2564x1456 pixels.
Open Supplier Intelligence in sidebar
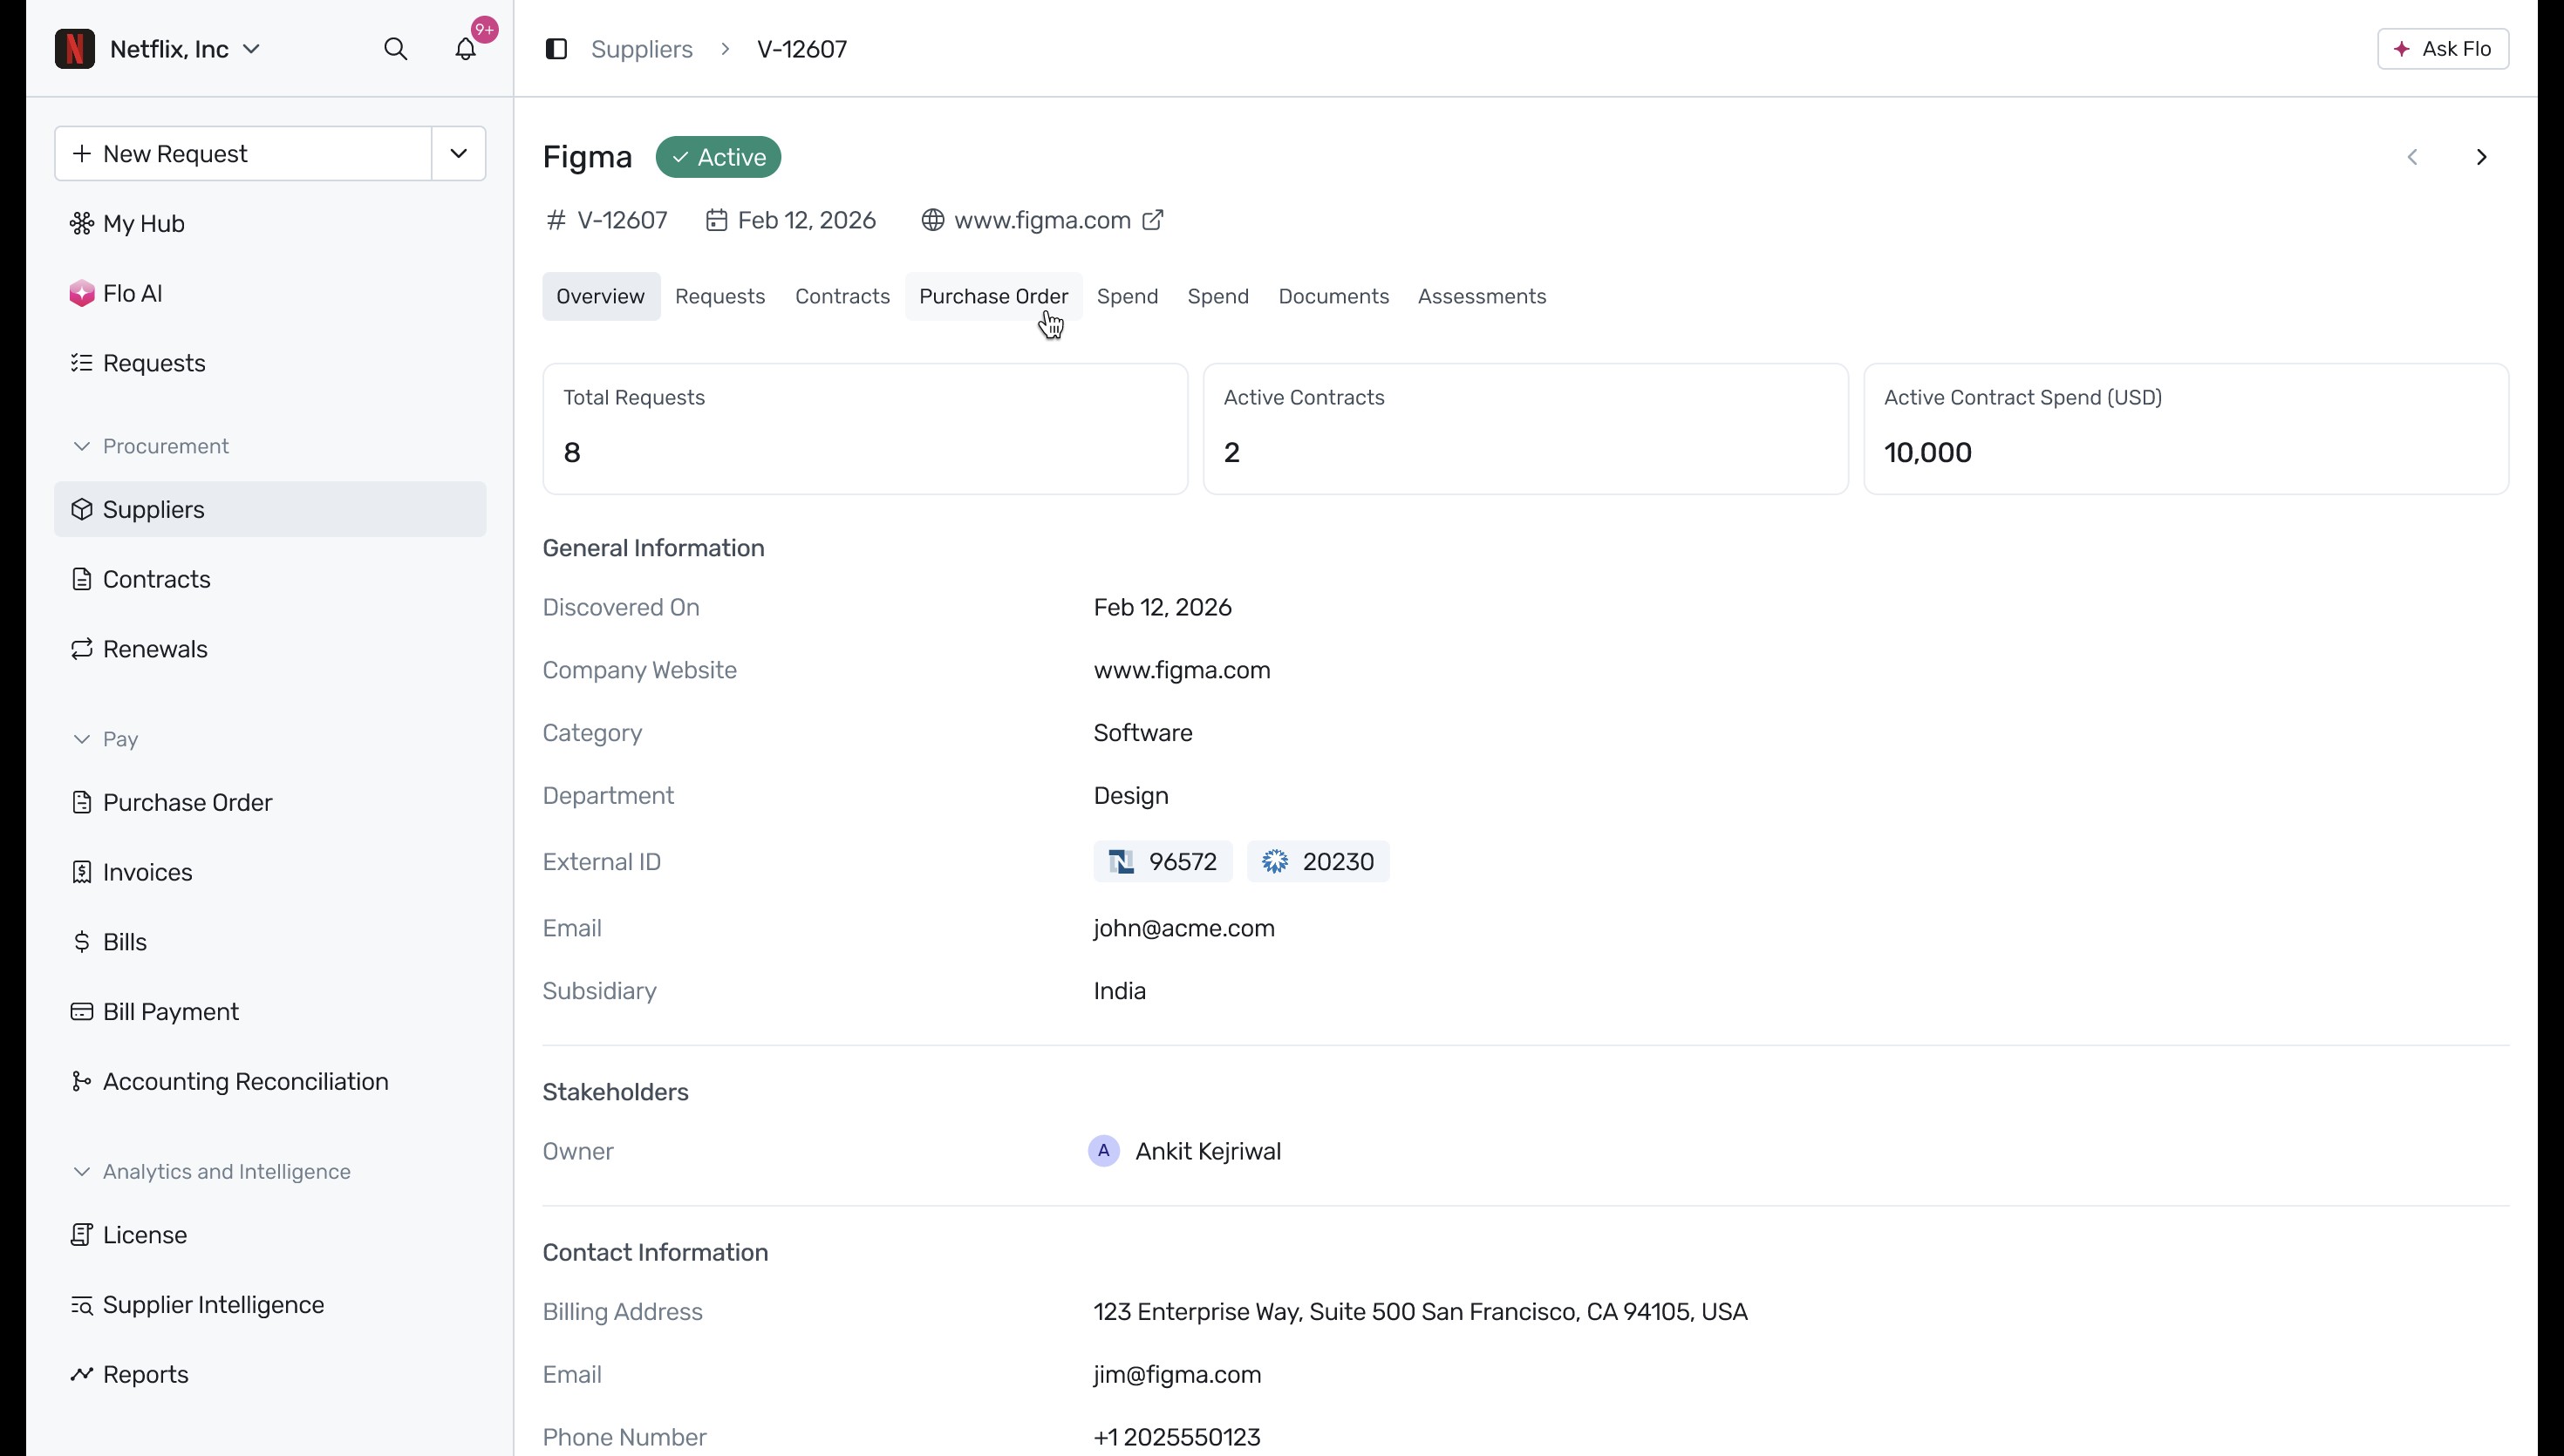click(270, 1305)
